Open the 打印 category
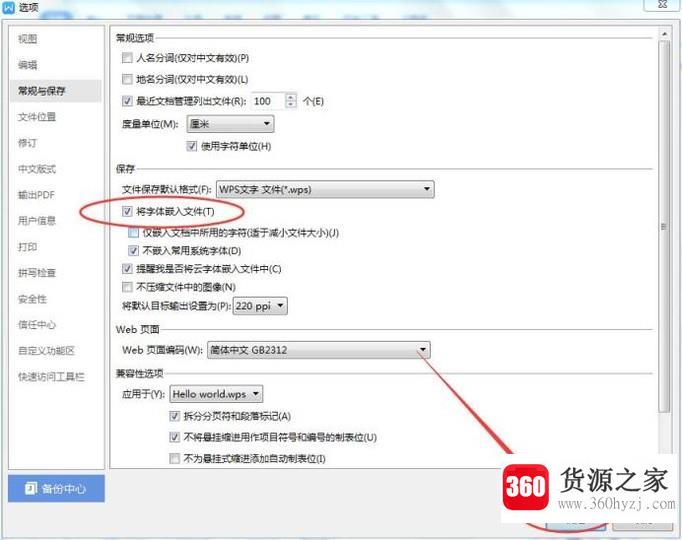This screenshot has height=540, width=682. click(x=27, y=247)
